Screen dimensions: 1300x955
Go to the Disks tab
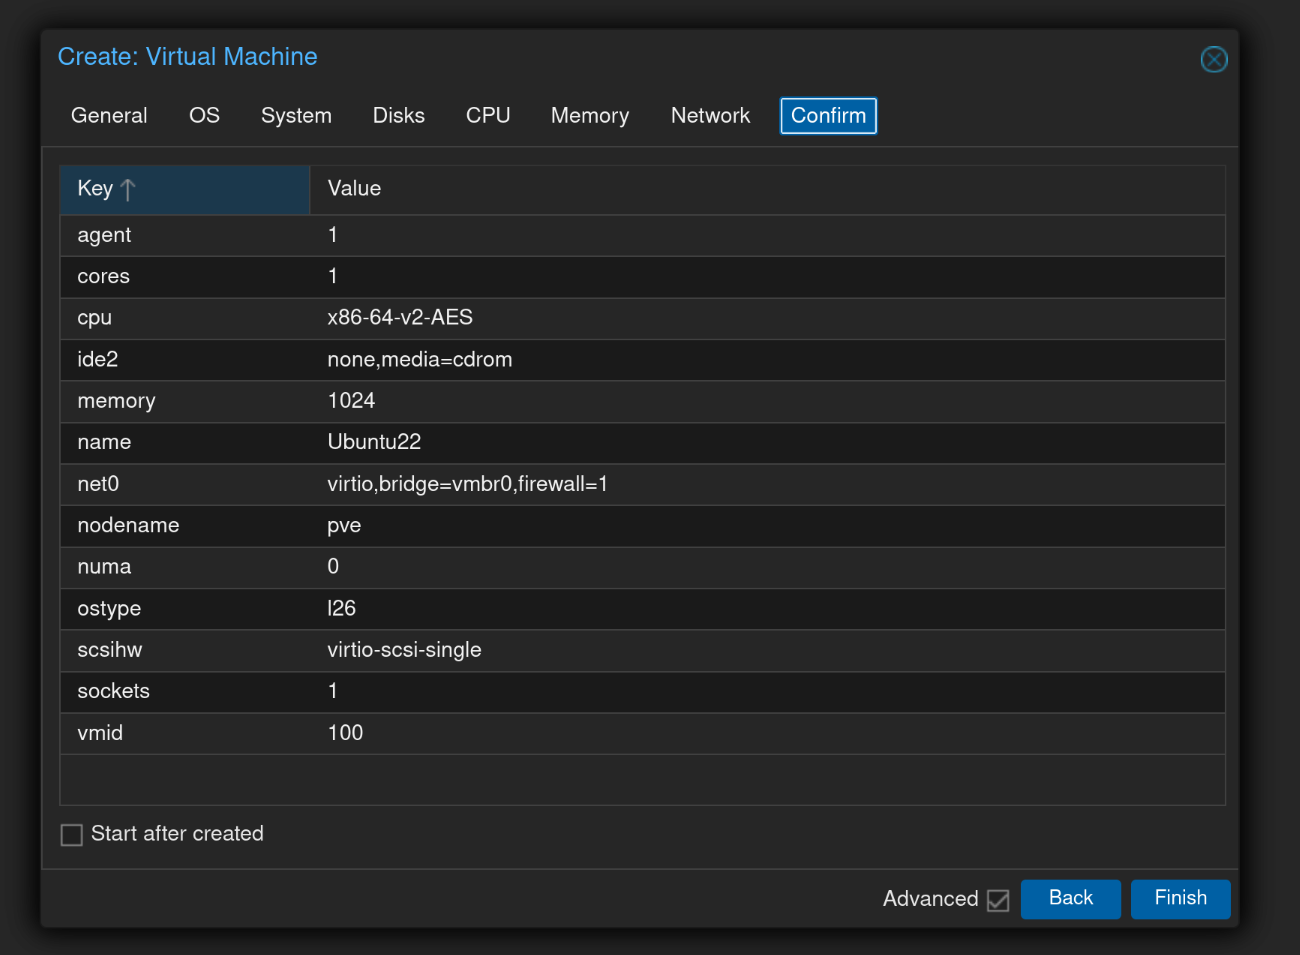click(398, 116)
